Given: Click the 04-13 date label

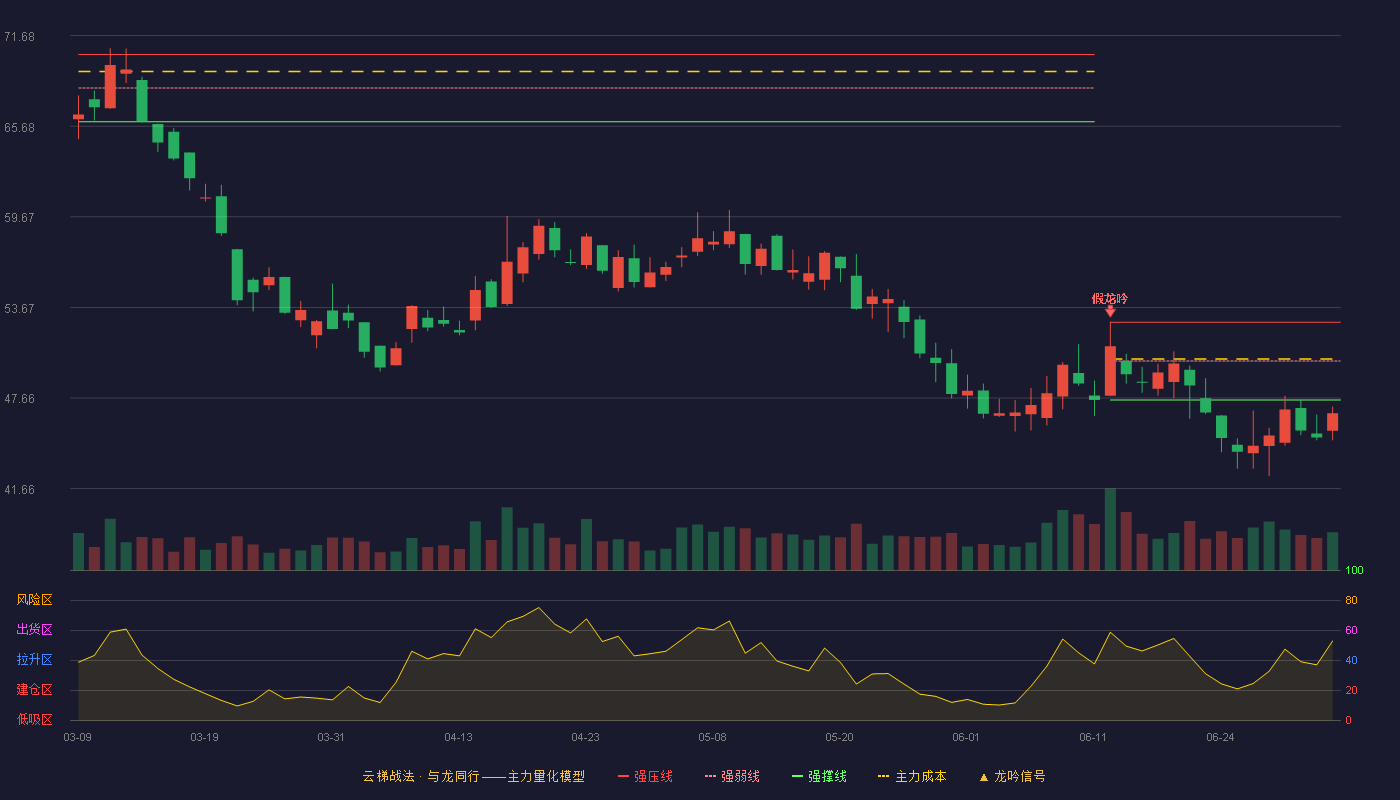Looking at the screenshot, I should 458,737.
